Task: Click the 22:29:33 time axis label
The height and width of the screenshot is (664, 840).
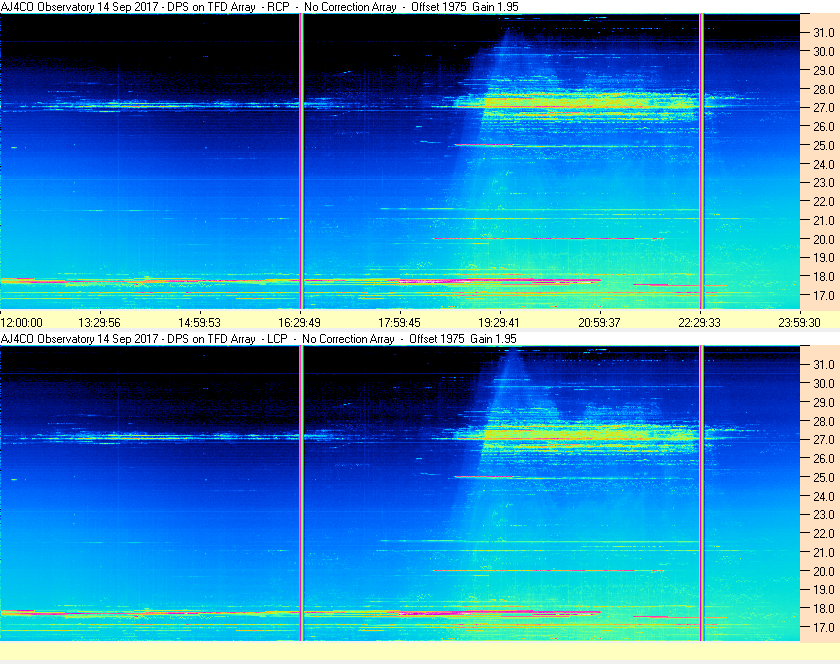Action: point(699,323)
